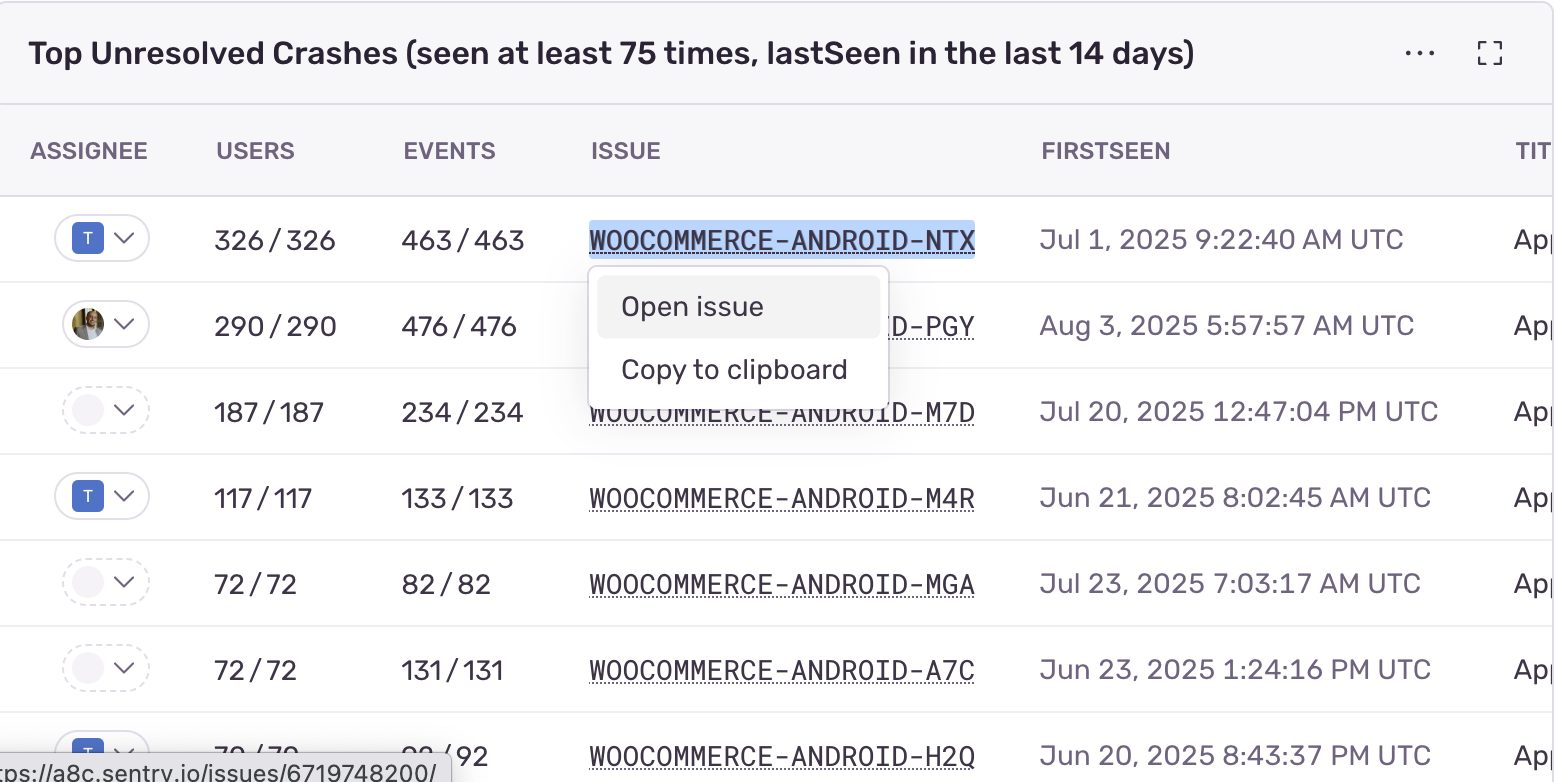Screen dimensions: 1554x782
Task: Click the assignee avatar for WOOCOMMERCE-ANDROID-NTX
Action: (89, 239)
